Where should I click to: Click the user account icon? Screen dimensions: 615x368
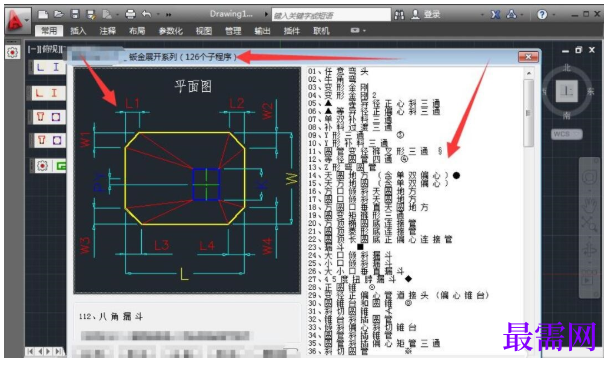[415, 15]
